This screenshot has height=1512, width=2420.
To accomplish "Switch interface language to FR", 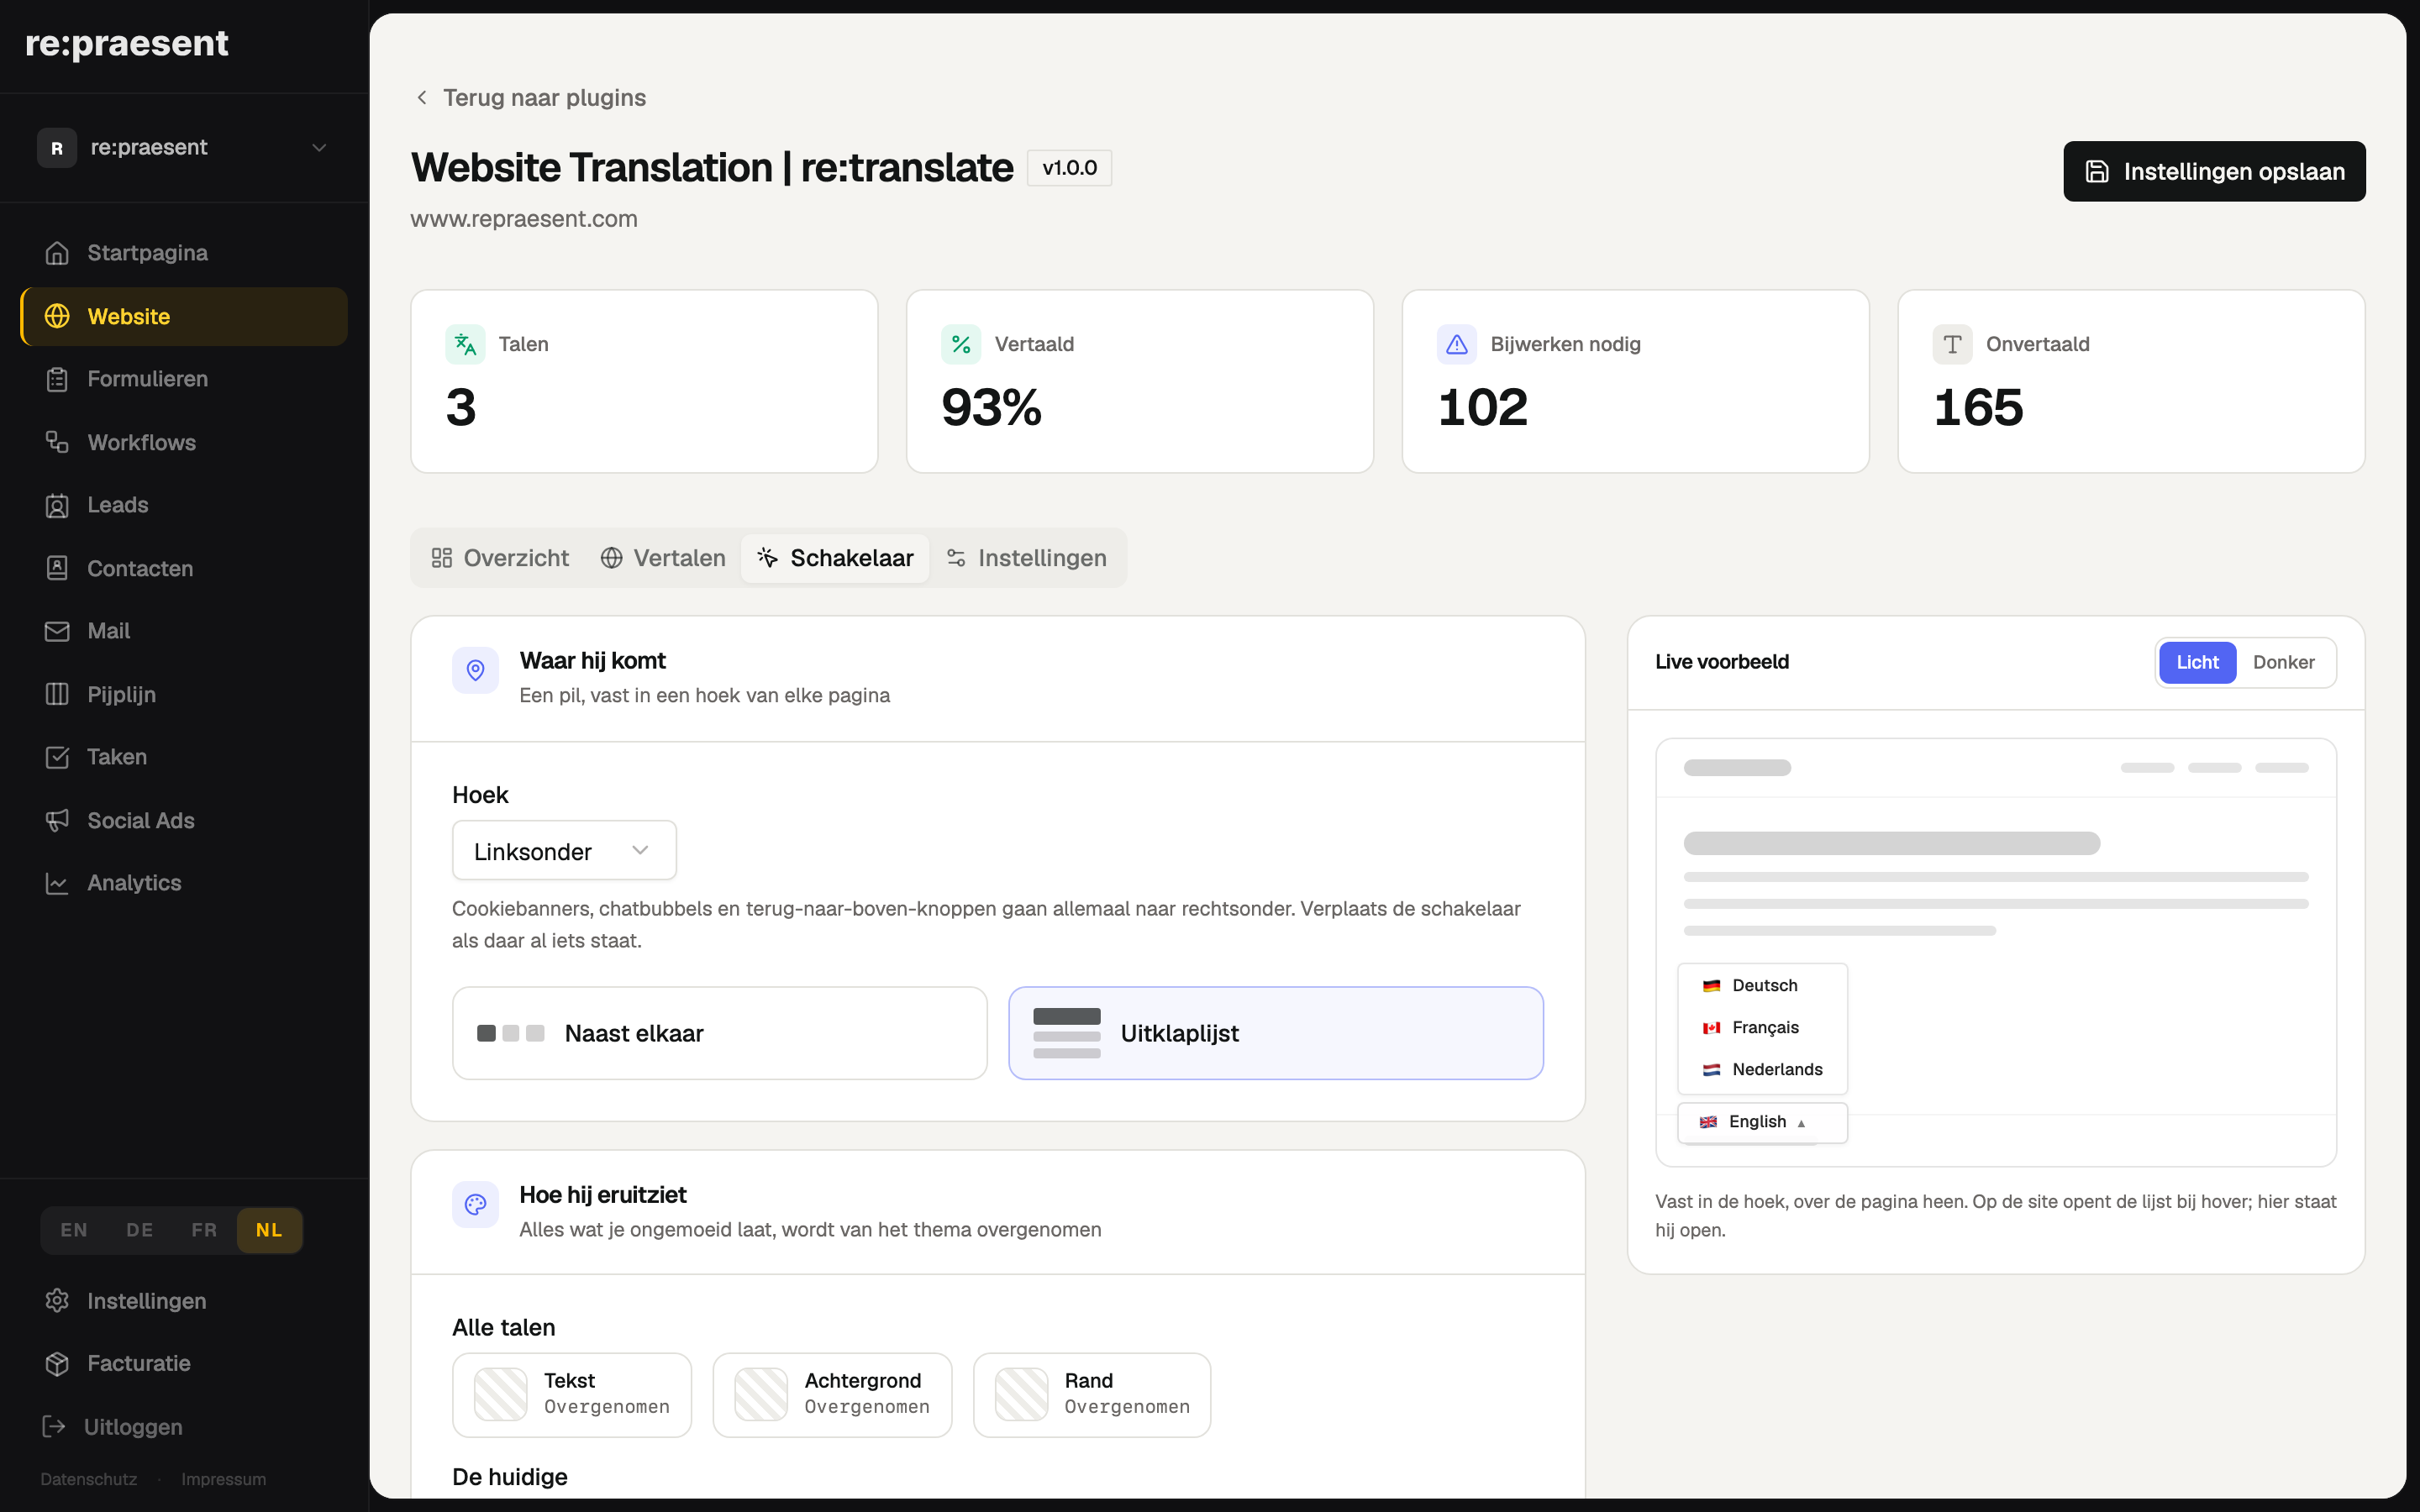I will (204, 1230).
